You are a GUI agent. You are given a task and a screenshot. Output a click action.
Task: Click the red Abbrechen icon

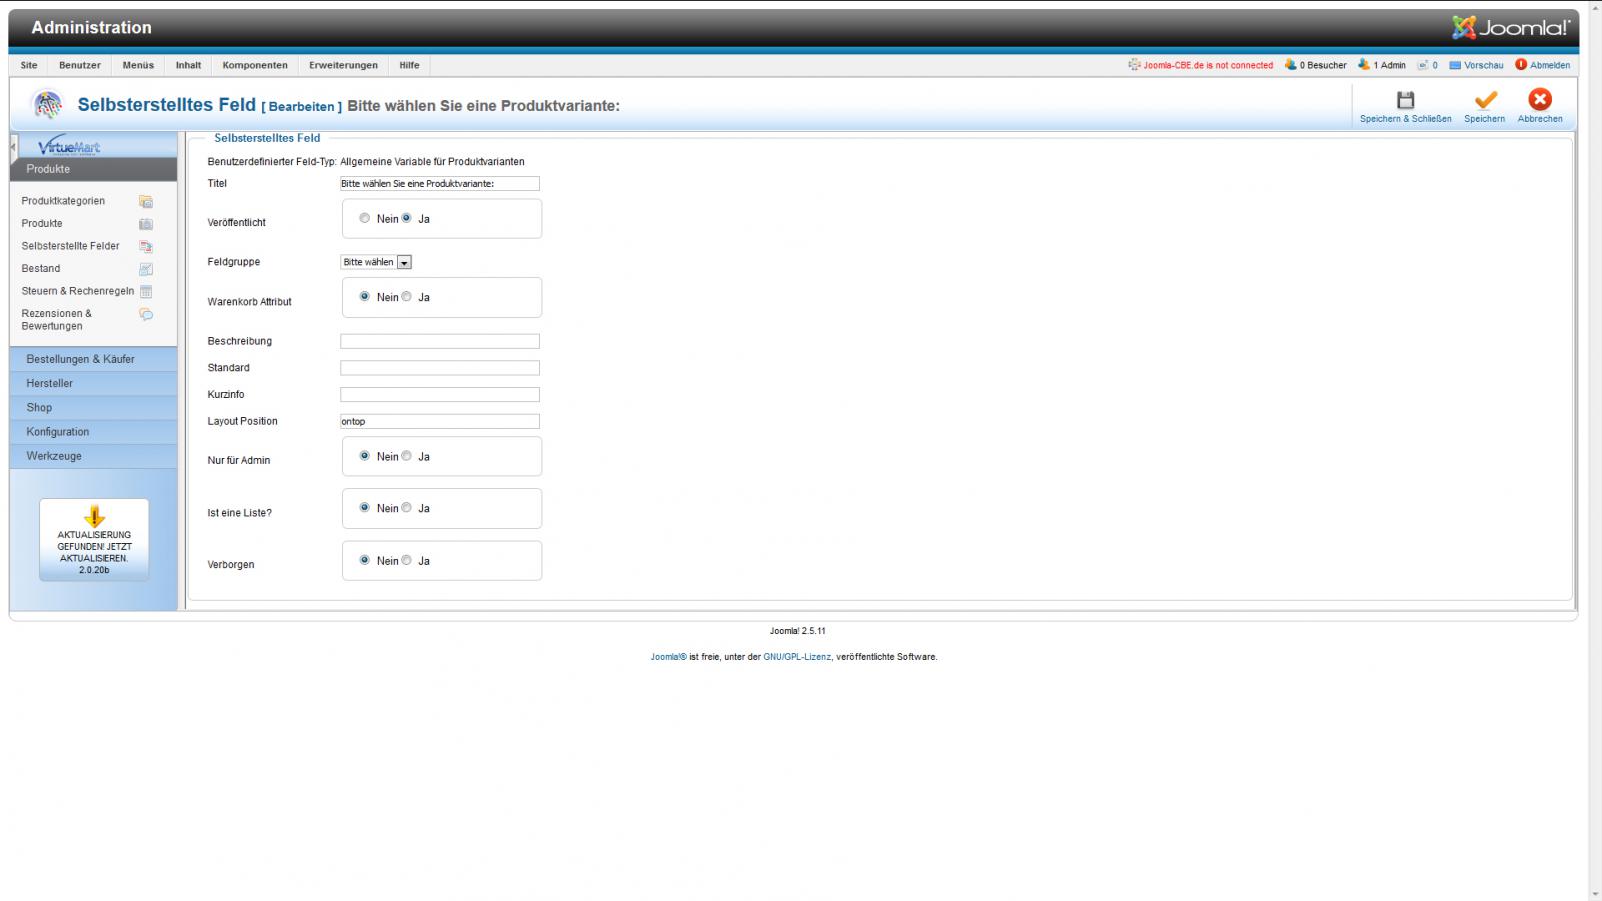pos(1539,99)
